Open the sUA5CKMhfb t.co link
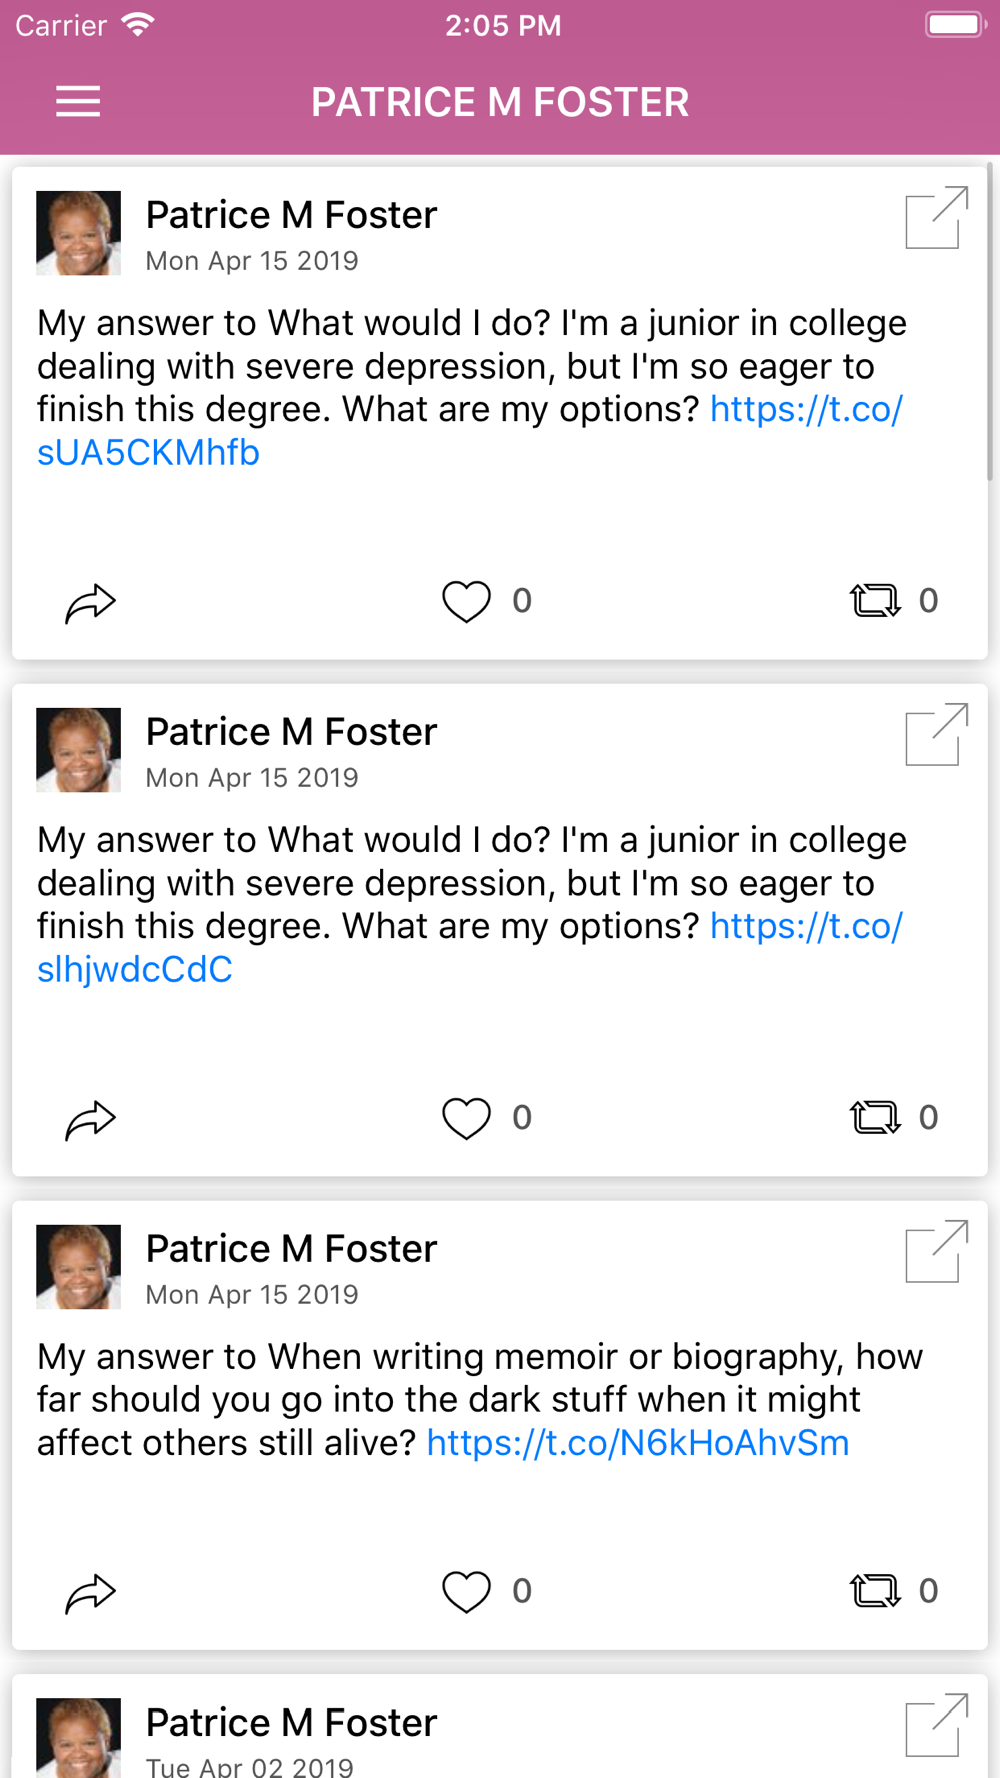The width and height of the screenshot is (1000, 1778). click(x=148, y=453)
